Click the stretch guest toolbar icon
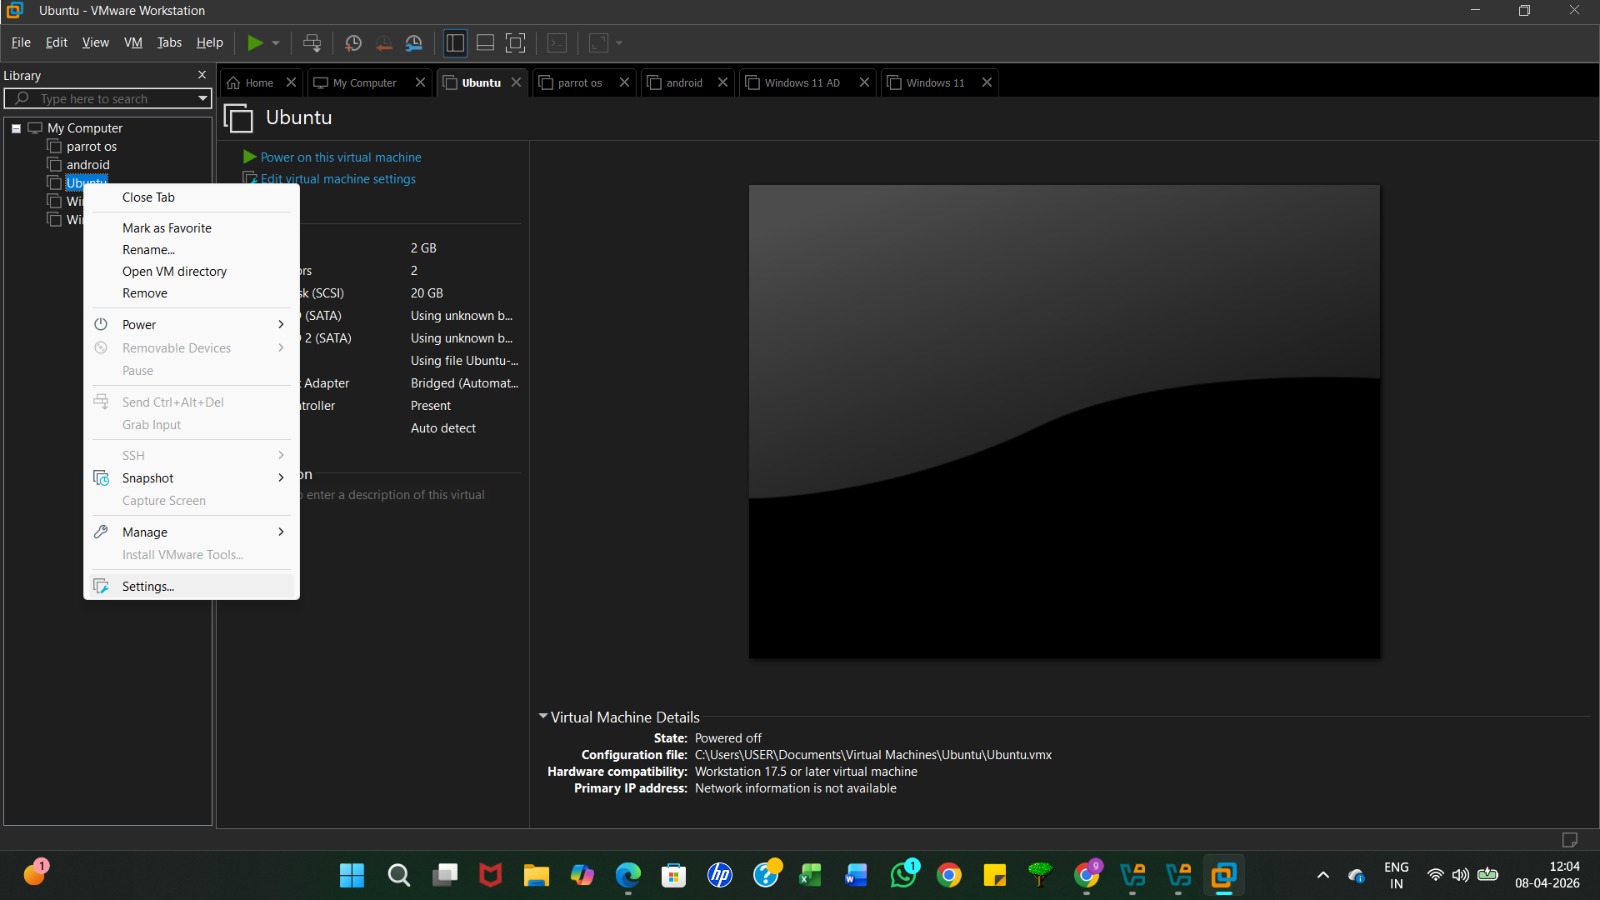 [x=598, y=43]
